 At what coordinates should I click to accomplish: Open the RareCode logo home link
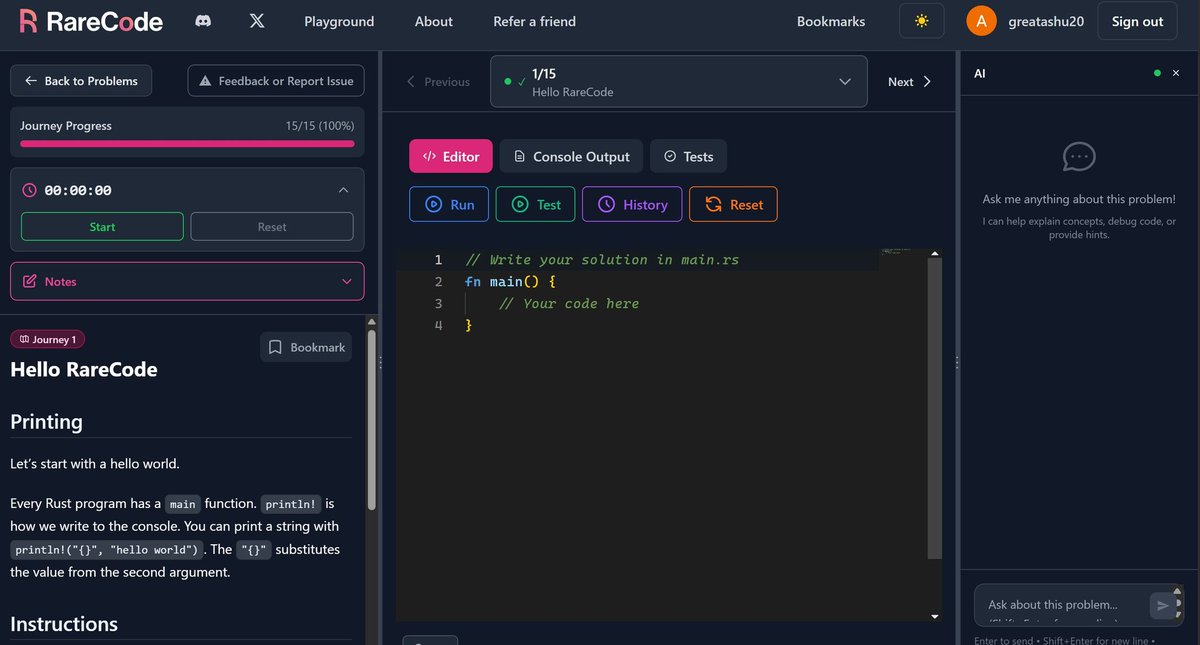[90, 21]
